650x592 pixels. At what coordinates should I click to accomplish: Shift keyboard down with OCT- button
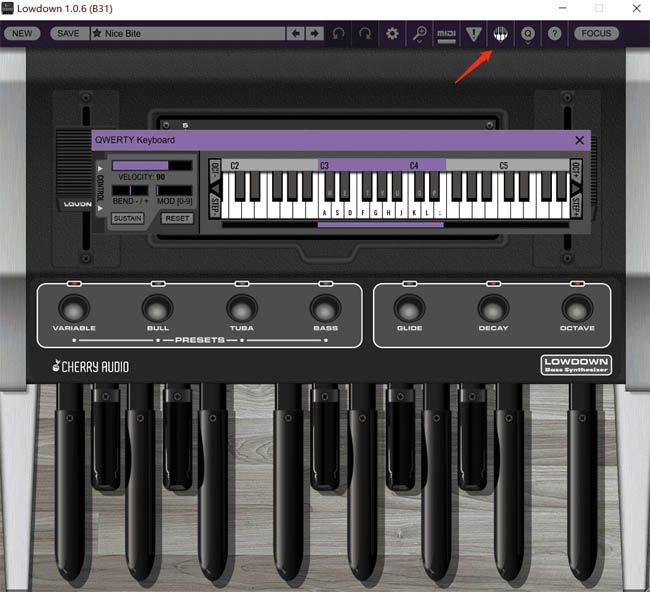coord(215,171)
